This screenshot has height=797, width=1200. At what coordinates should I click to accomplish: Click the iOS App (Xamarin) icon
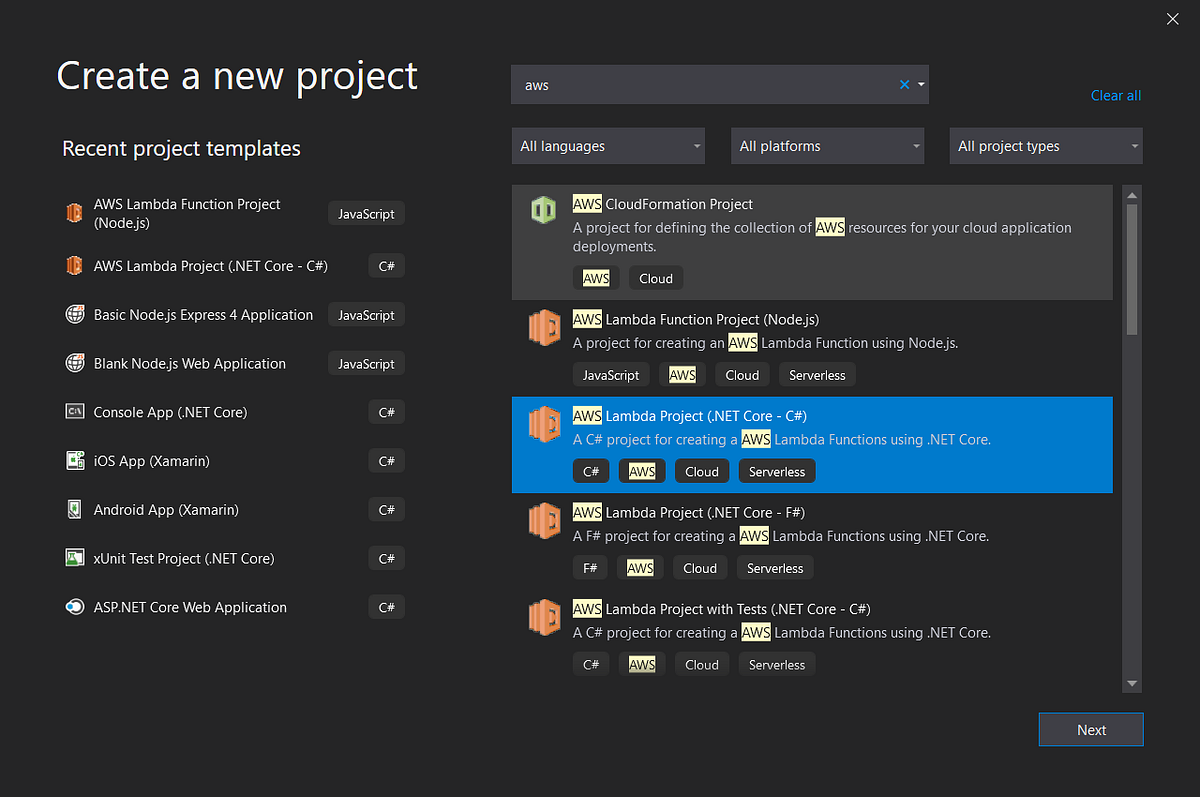point(75,460)
